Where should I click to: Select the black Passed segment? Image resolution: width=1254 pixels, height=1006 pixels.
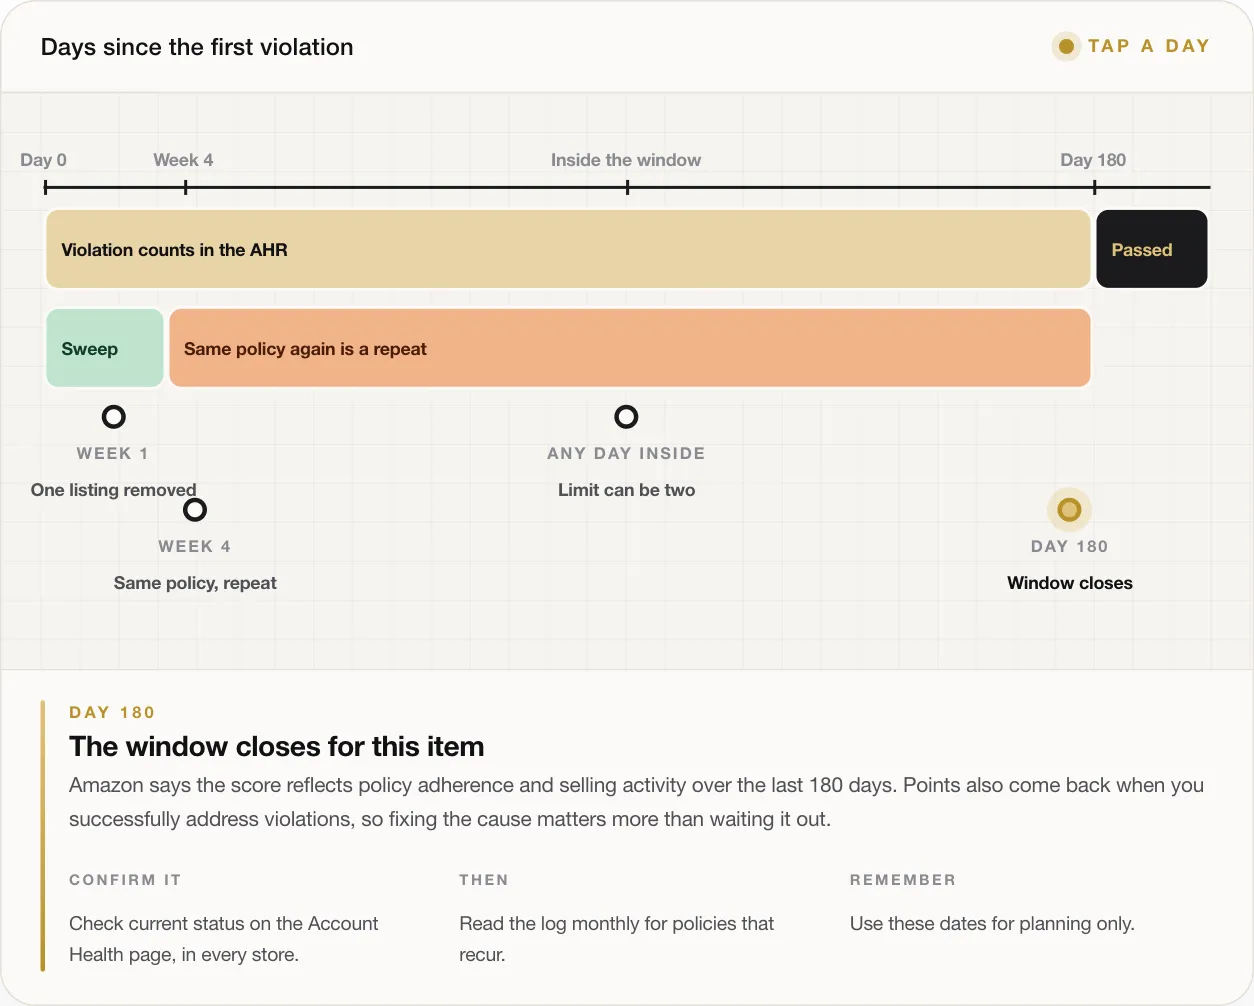click(1152, 249)
